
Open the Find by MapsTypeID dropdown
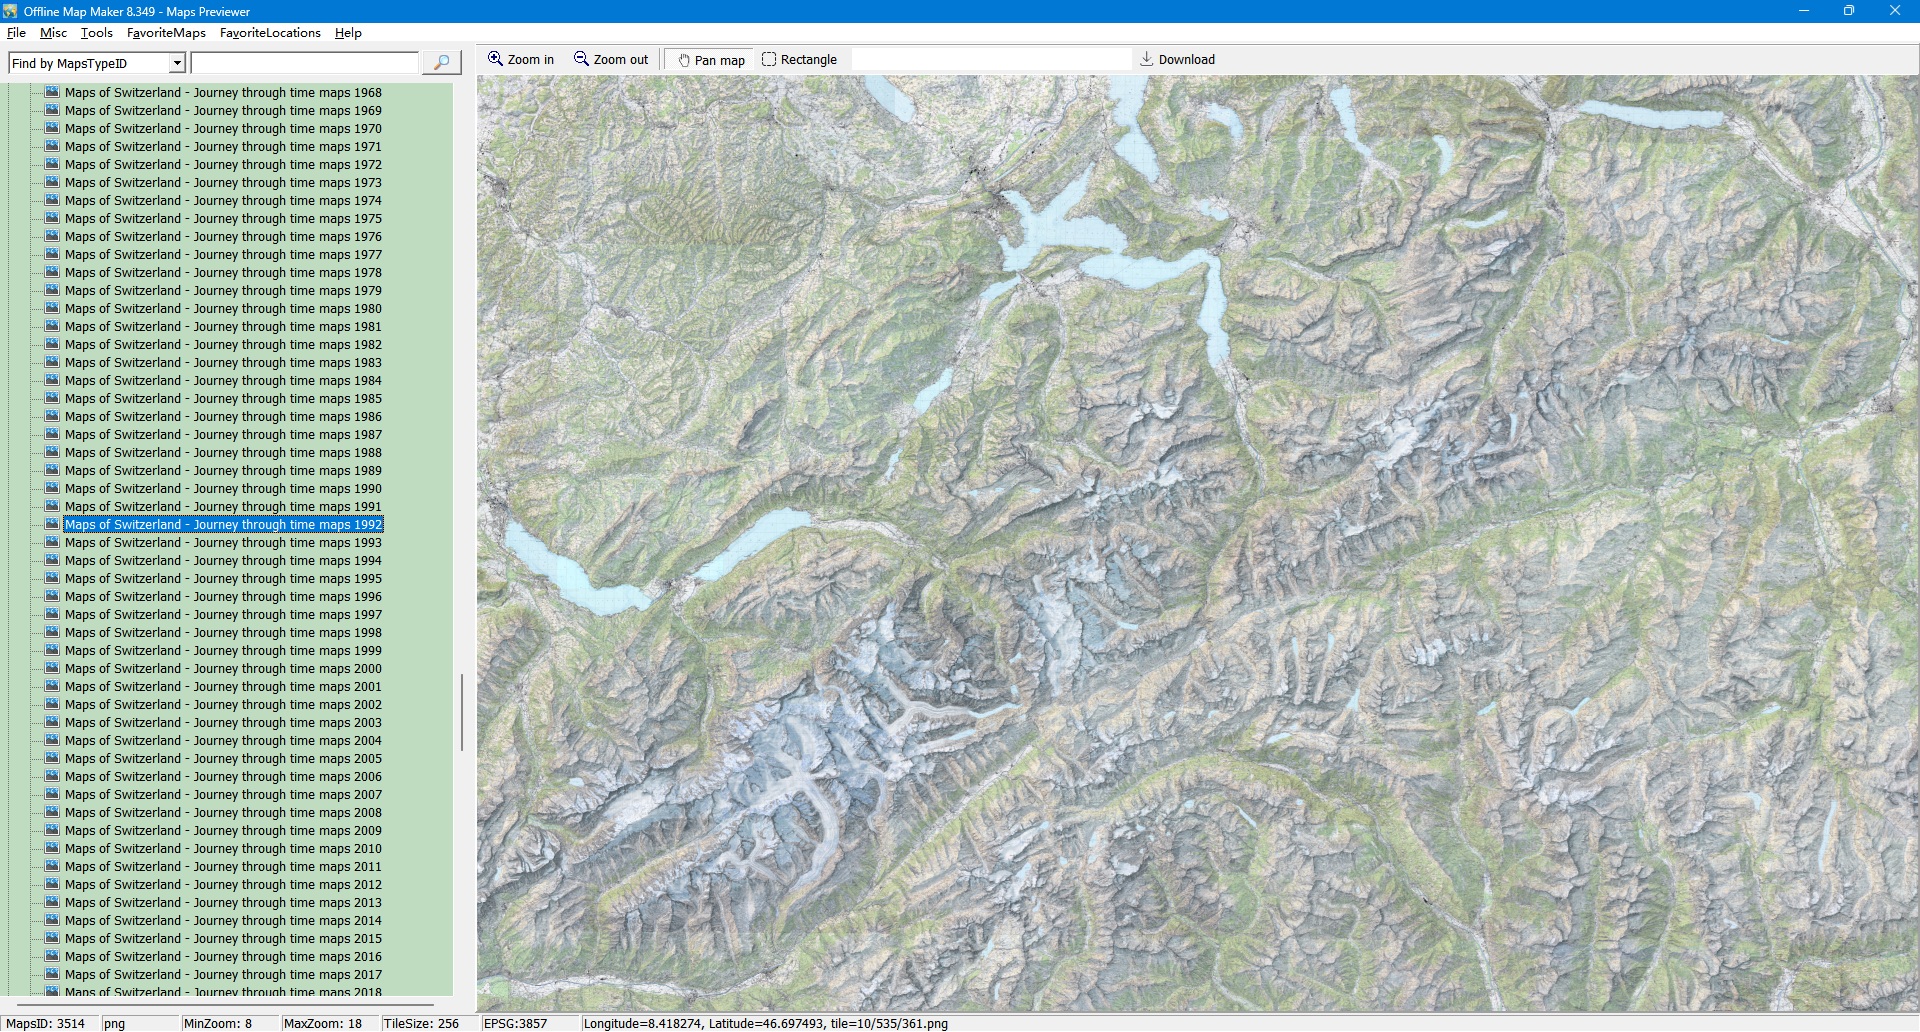tap(177, 63)
